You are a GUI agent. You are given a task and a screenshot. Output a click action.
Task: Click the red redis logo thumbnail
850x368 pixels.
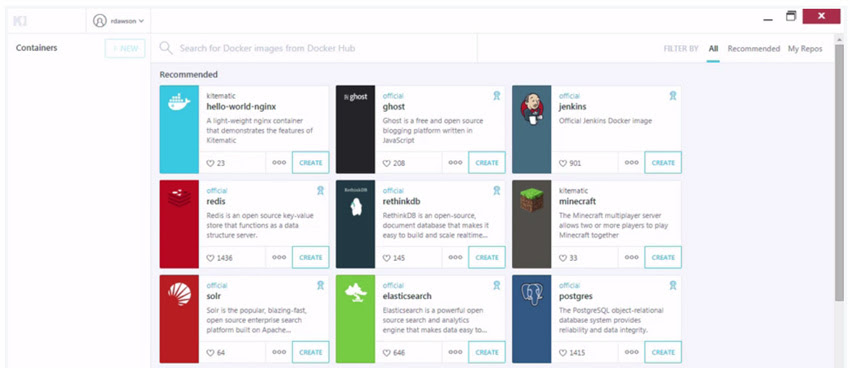179,224
